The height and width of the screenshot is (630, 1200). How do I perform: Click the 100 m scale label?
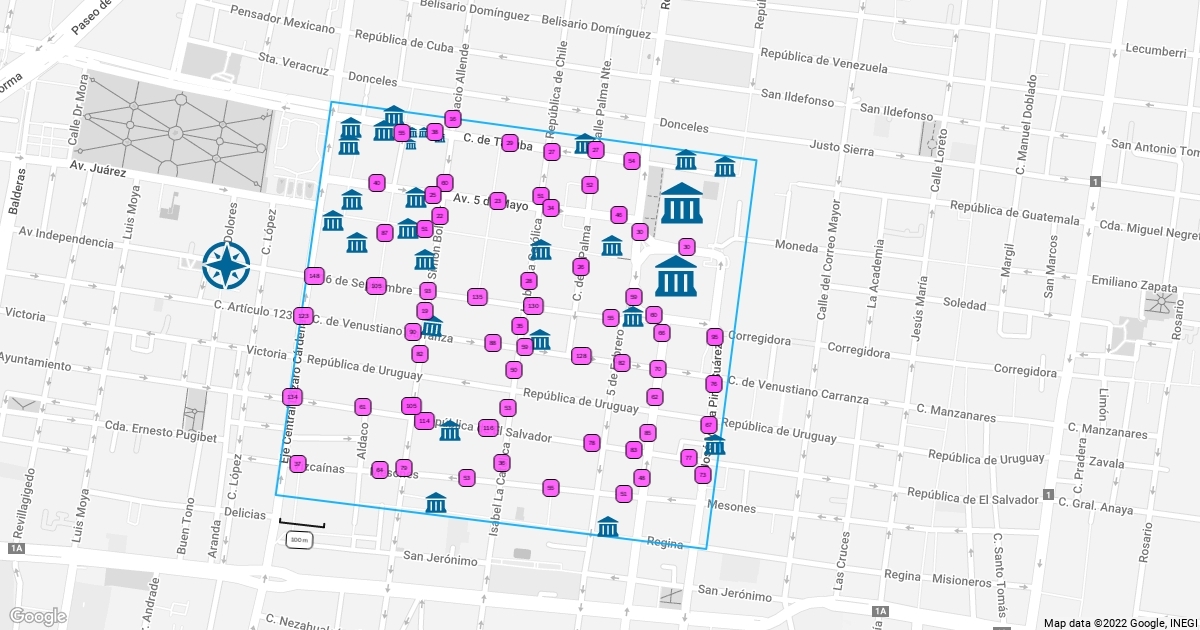coord(300,540)
